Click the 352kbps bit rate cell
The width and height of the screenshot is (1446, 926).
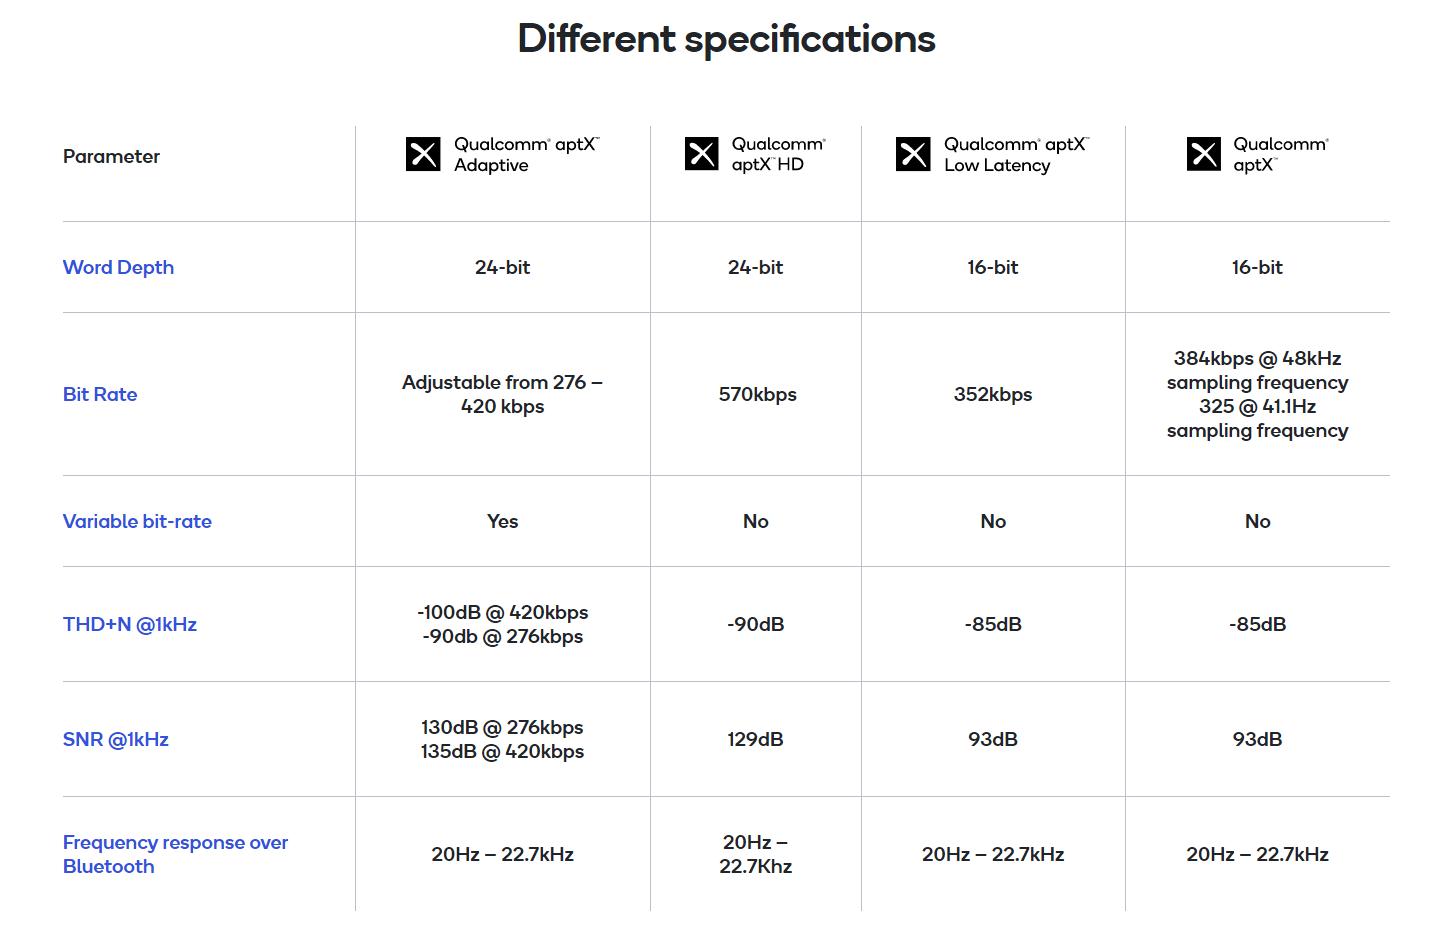[993, 394]
